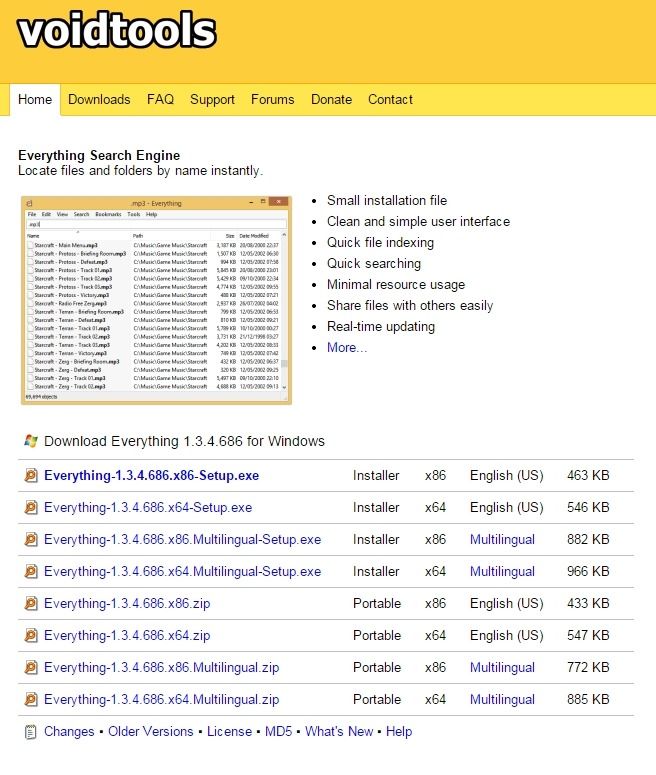
Task: Download Everything-1.3.4.686.x64-Setup.exe
Action: click(148, 508)
